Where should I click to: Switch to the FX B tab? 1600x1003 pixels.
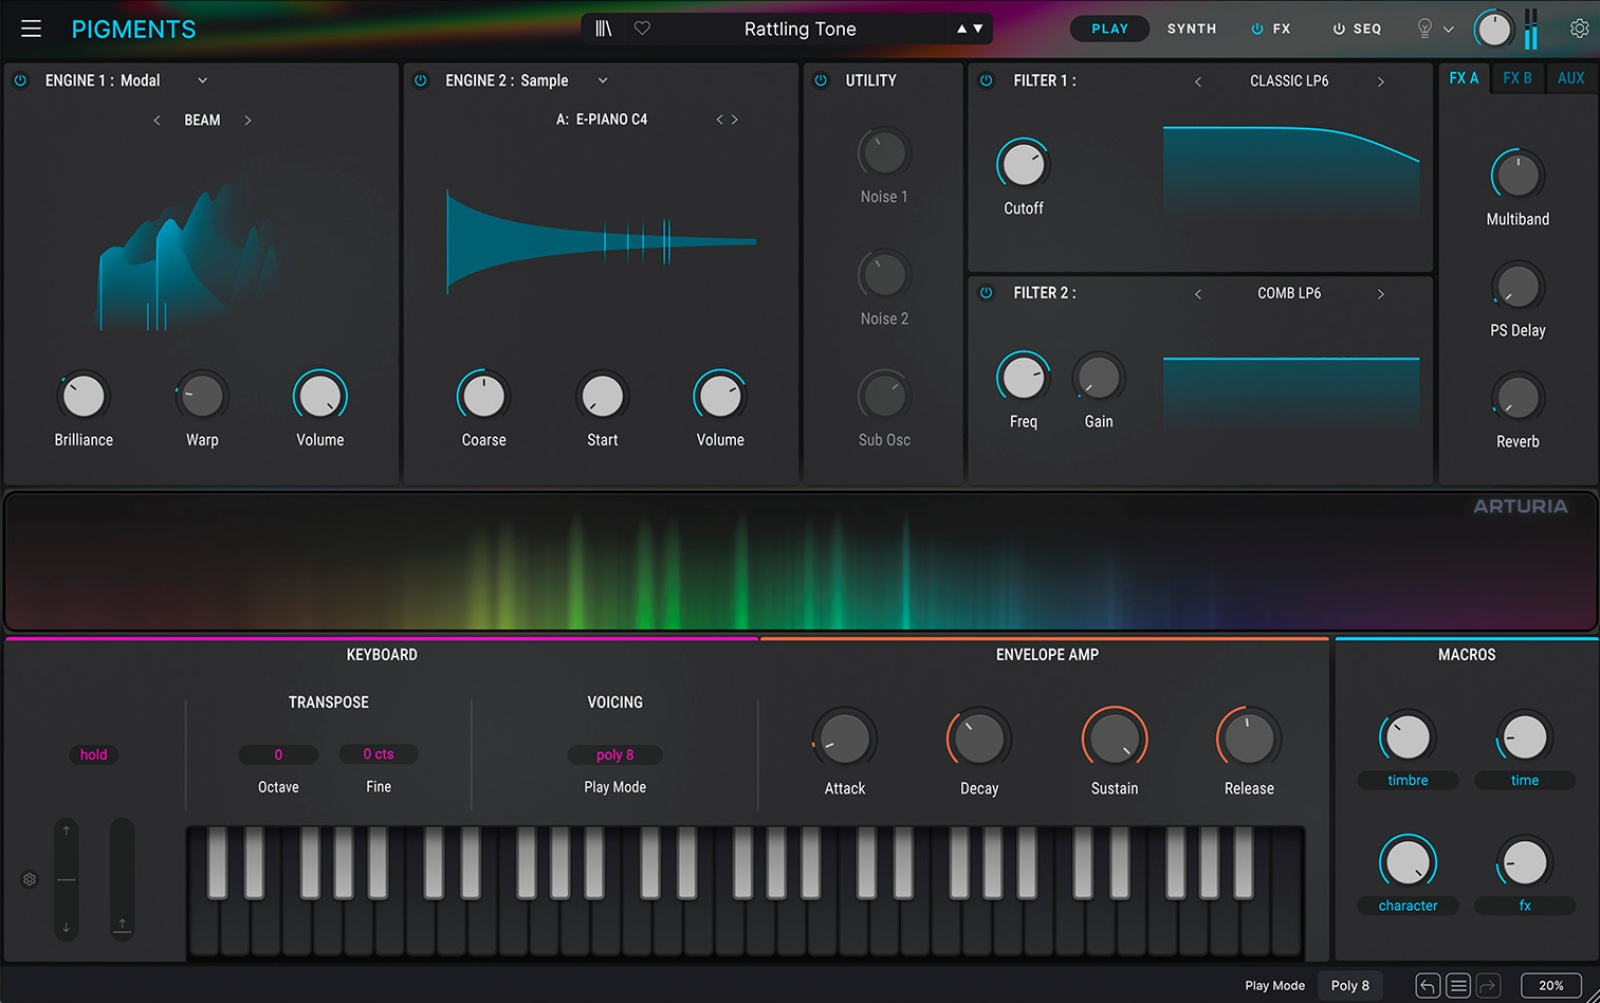coord(1517,78)
